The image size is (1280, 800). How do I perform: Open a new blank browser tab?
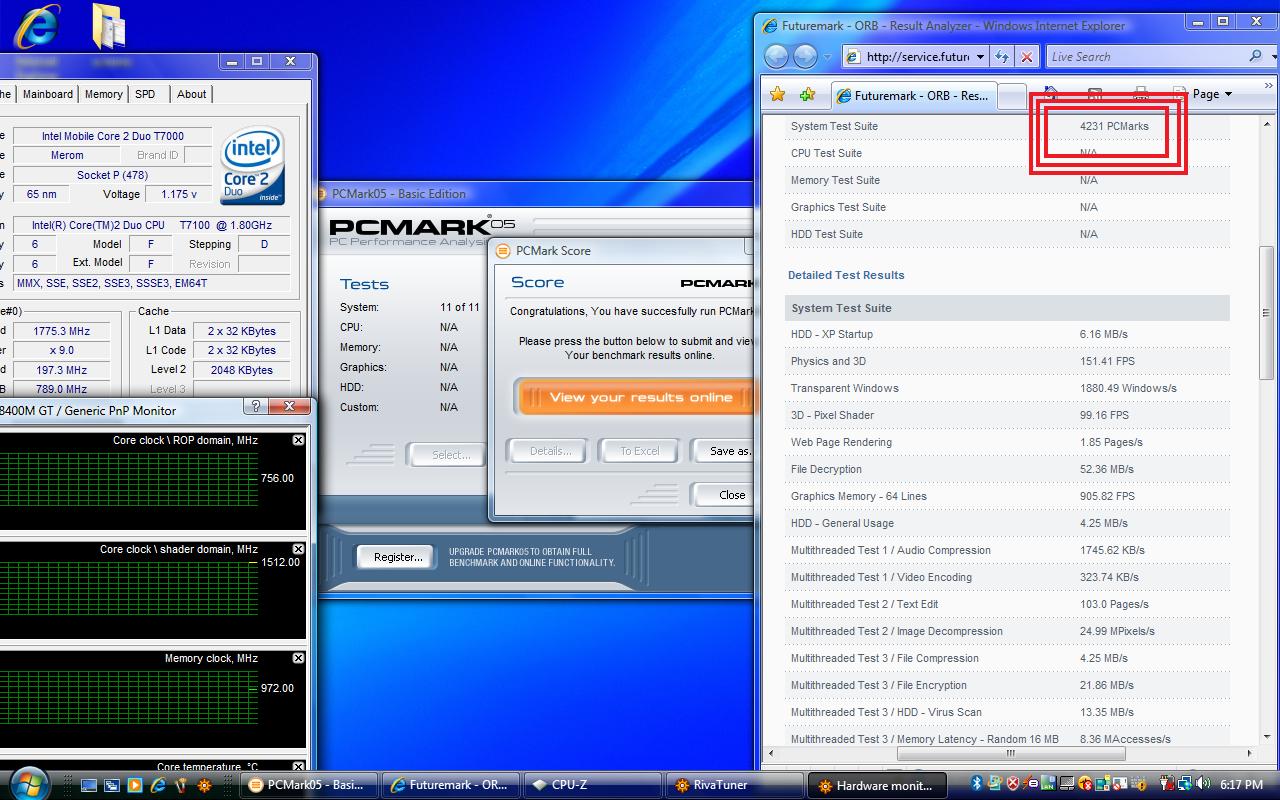[1012, 97]
